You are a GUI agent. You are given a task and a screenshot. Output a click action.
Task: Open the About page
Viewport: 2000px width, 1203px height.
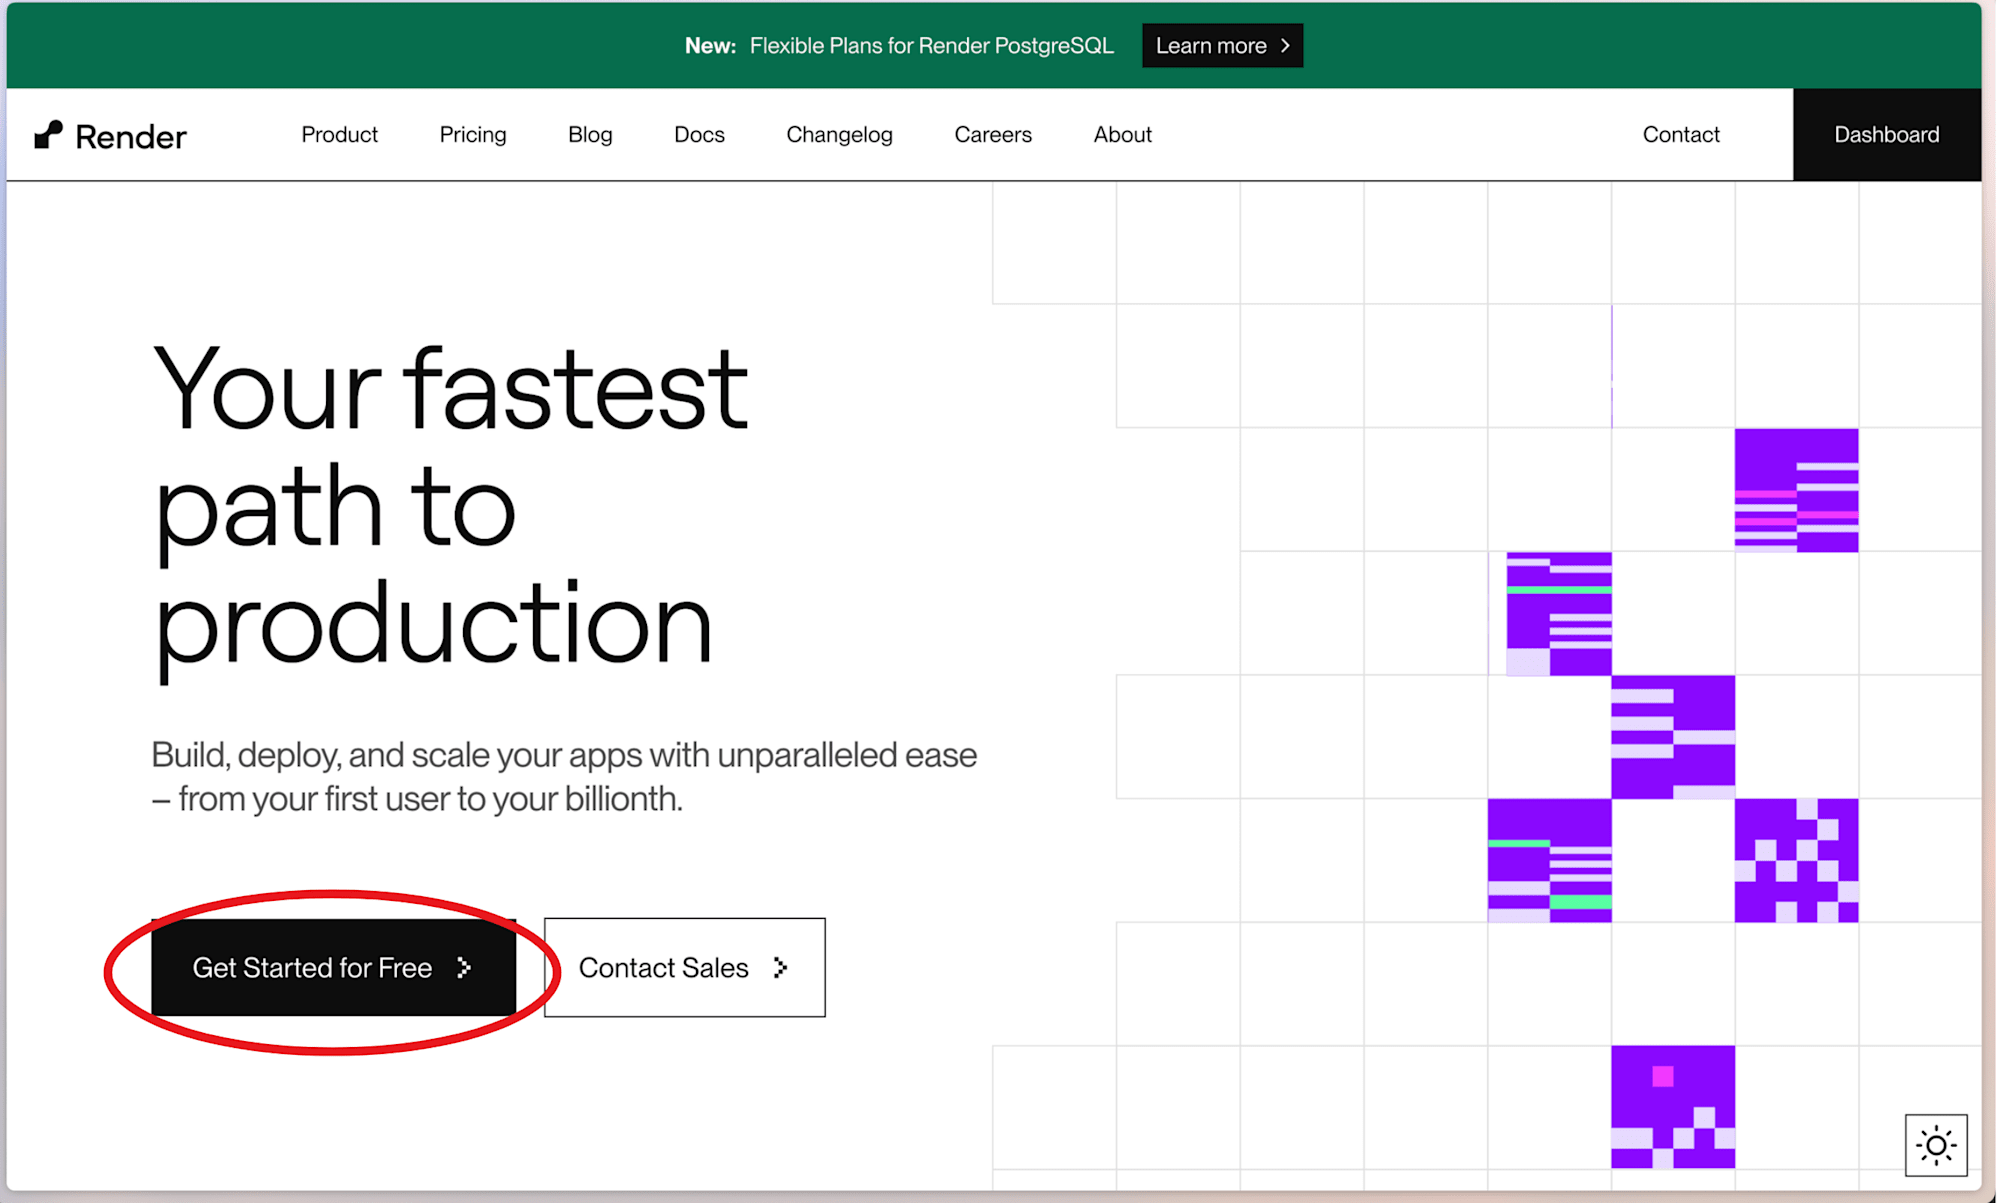coord(1125,135)
